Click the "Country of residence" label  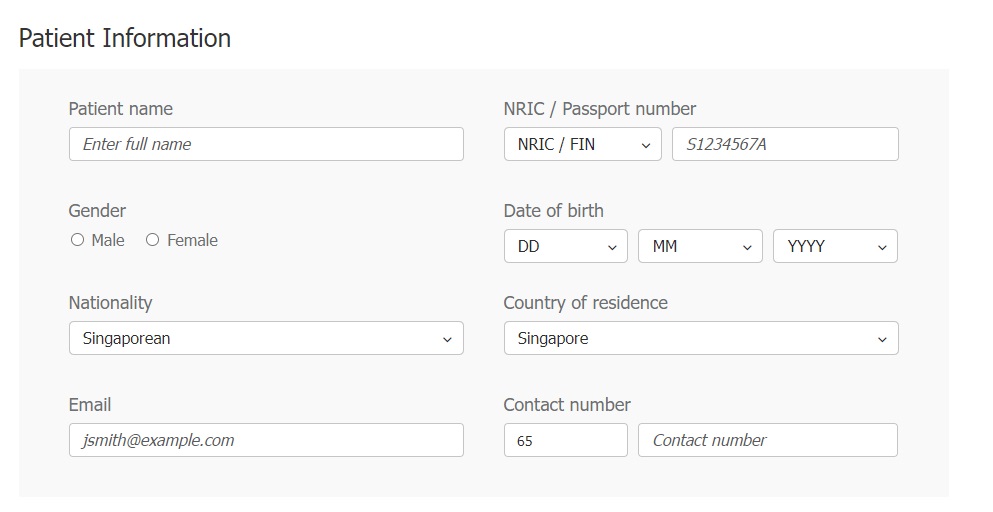585,303
